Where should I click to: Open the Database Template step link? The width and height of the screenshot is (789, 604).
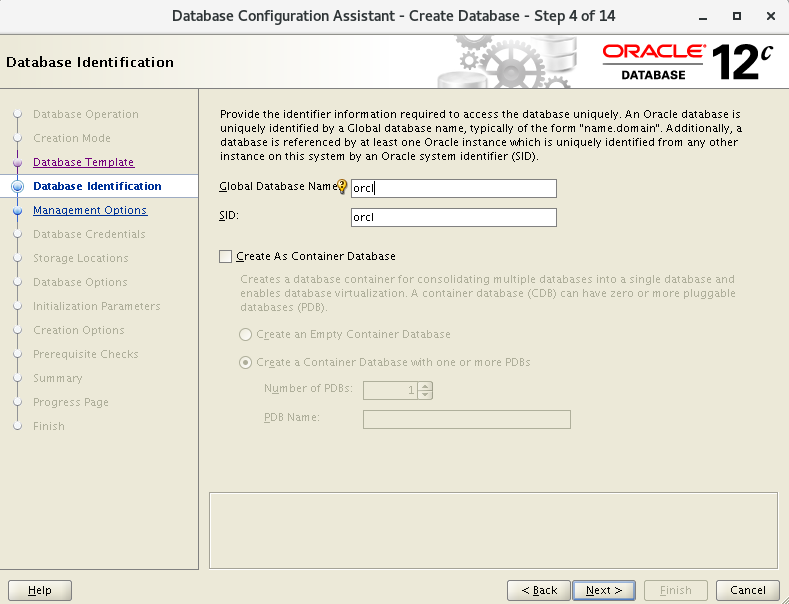pyautogui.click(x=84, y=162)
